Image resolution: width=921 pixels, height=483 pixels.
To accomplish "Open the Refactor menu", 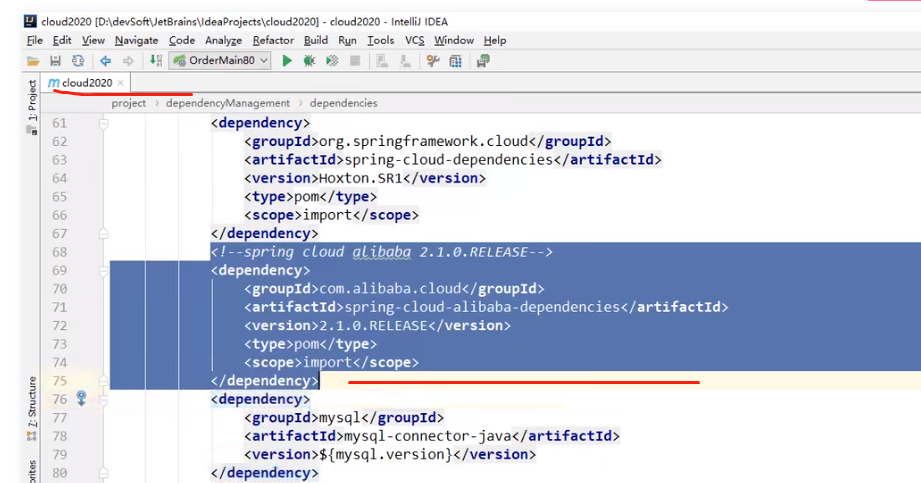I will click(273, 40).
